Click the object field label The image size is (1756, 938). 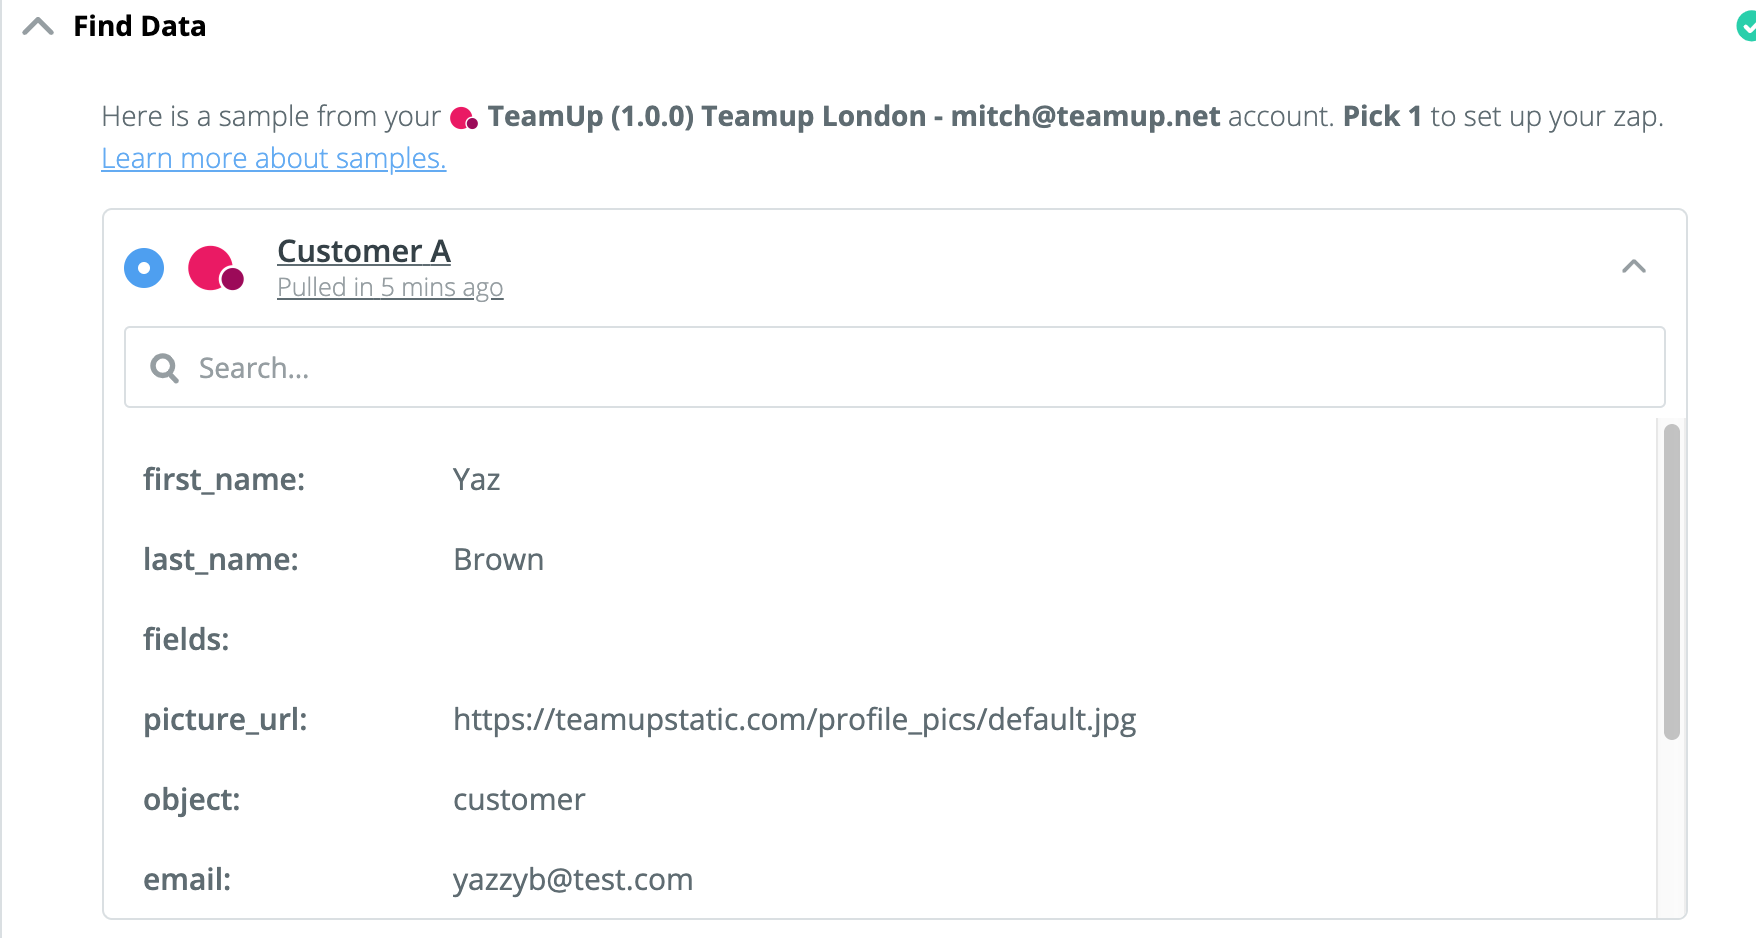(191, 800)
